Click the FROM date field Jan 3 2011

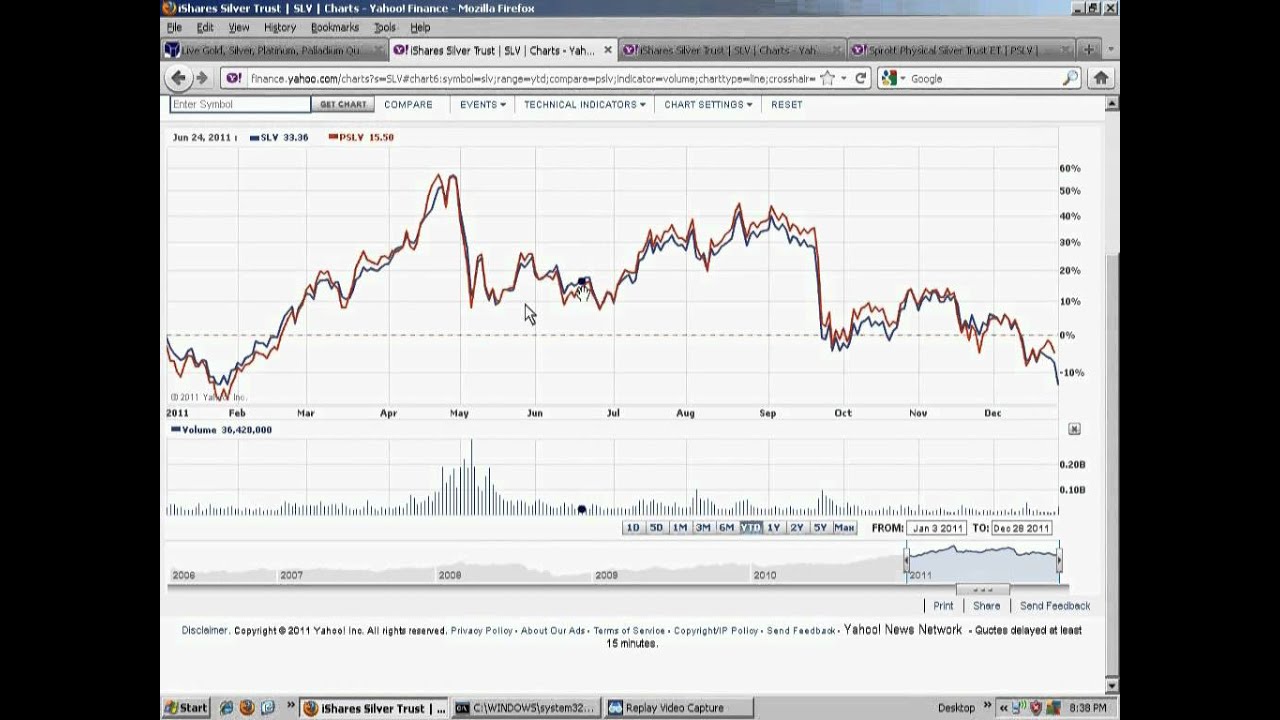(x=937, y=528)
